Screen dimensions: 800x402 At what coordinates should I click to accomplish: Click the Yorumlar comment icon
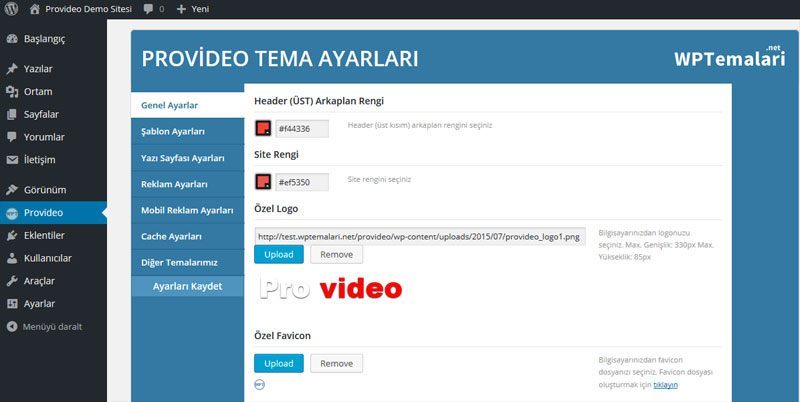click(12, 137)
